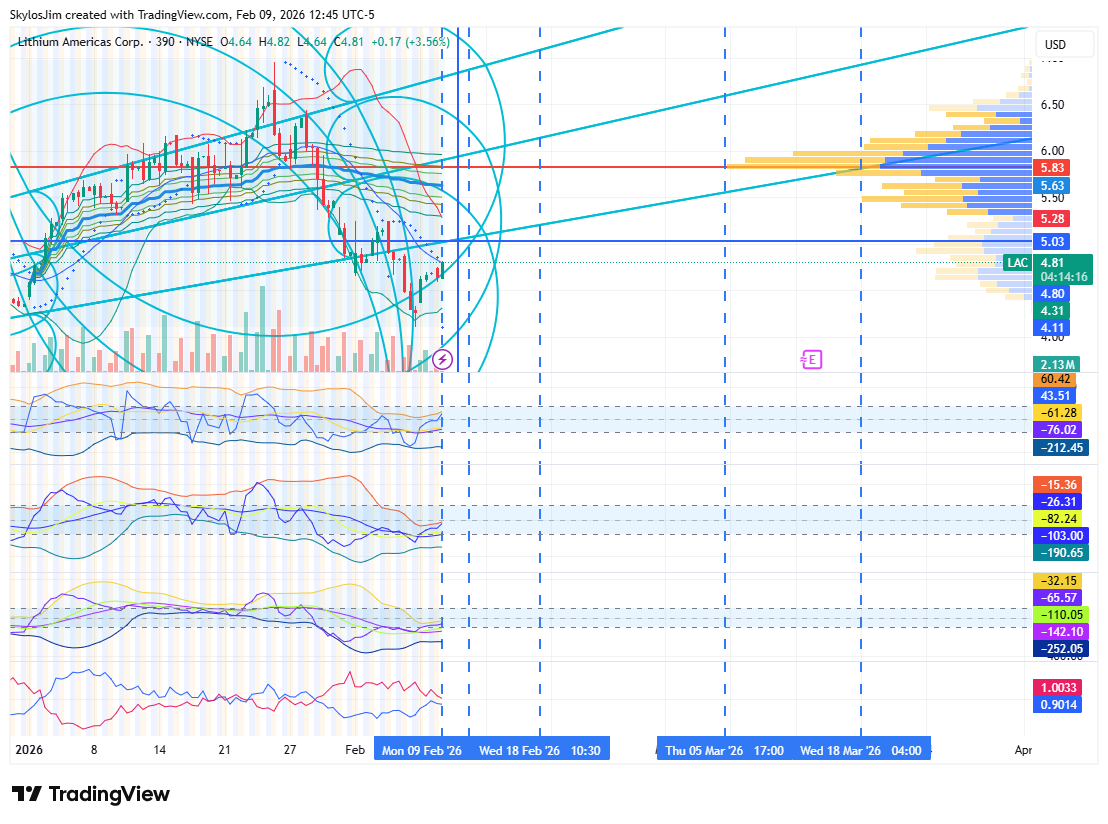Screen dimensions: 1108x824
Task: Click the lime green -110.05 value label
Action: [1059, 614]
